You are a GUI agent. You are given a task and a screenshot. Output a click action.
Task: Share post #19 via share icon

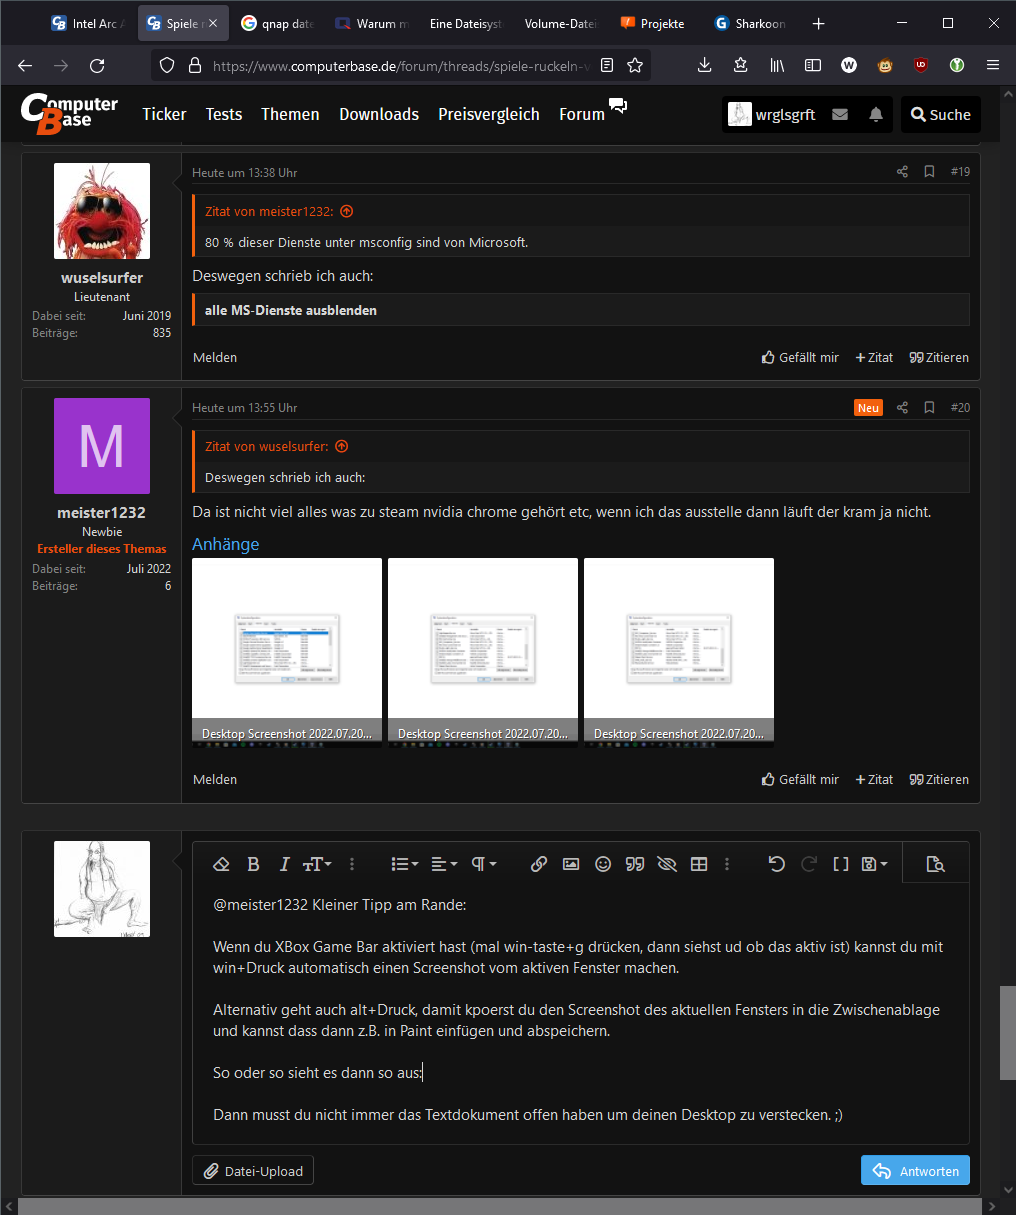pos(902,172)
